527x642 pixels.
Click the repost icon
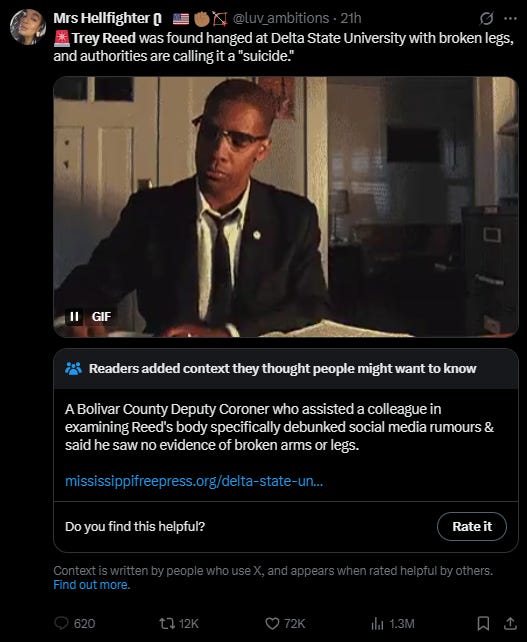point(166,624)
